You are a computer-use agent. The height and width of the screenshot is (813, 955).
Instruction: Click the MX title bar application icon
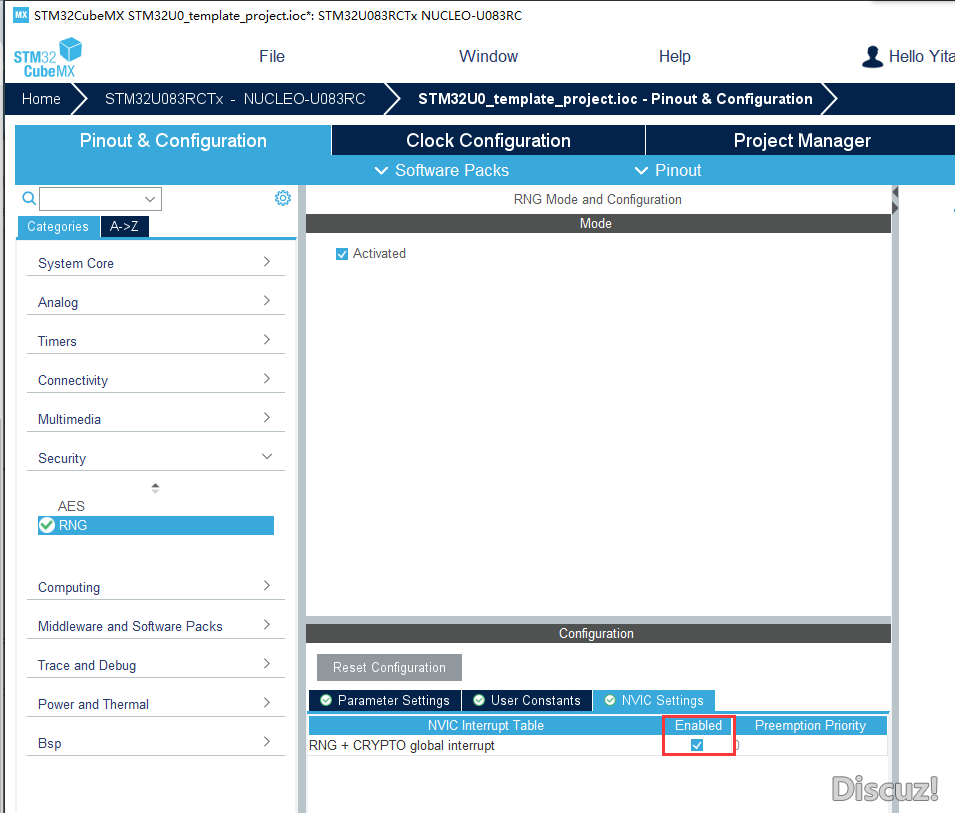coord(21,15)
